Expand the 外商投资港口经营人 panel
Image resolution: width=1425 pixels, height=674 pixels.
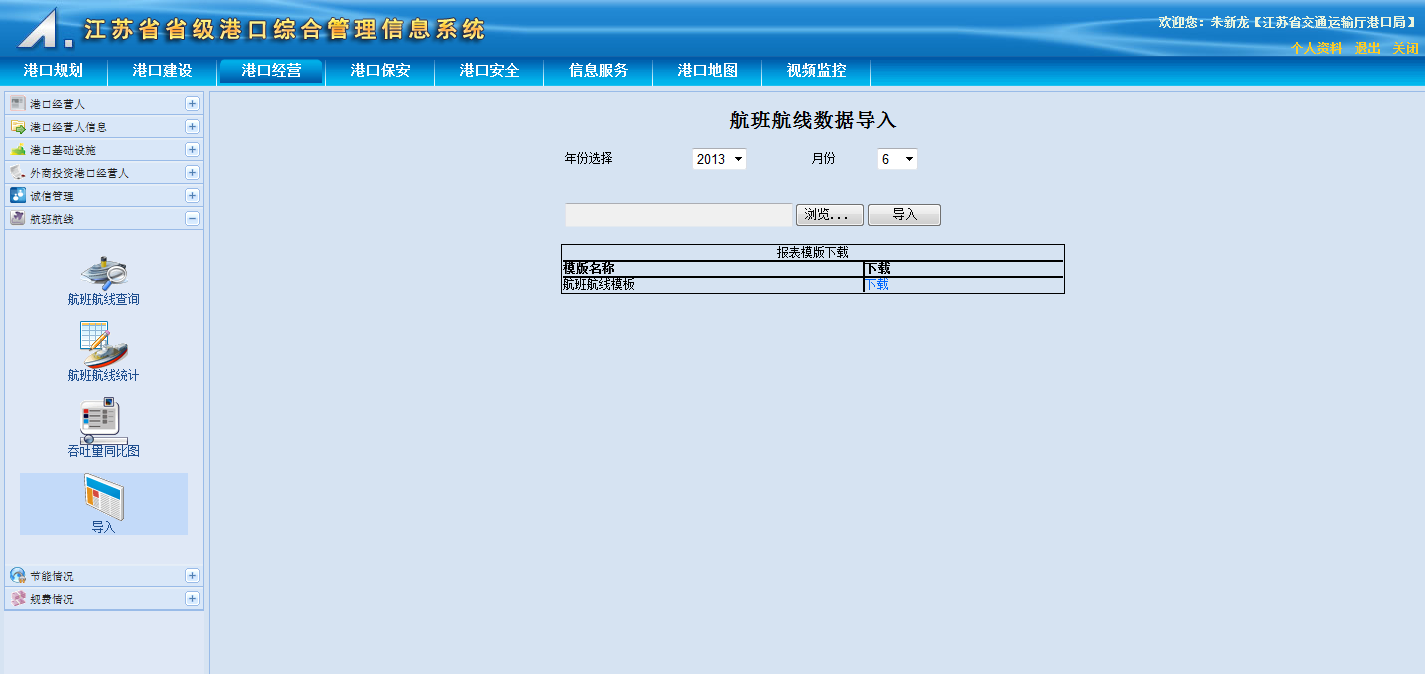coord(192,173)
